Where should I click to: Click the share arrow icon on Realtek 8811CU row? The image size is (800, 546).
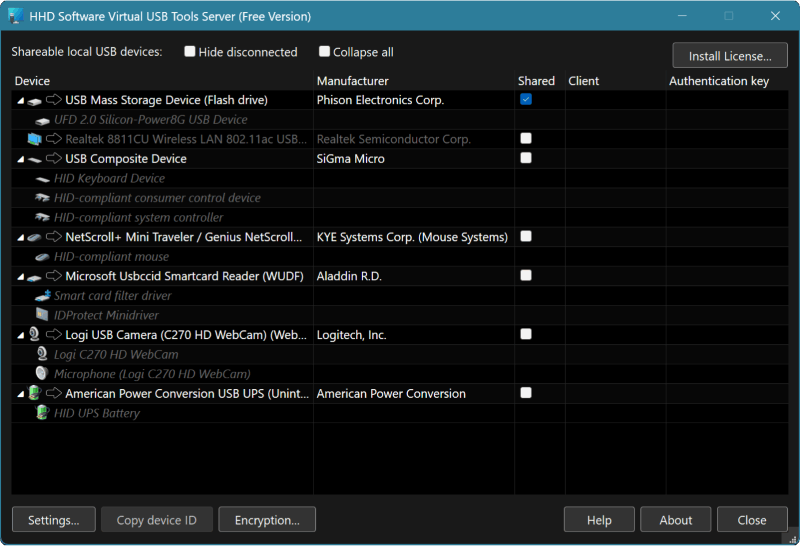[54, 139]
